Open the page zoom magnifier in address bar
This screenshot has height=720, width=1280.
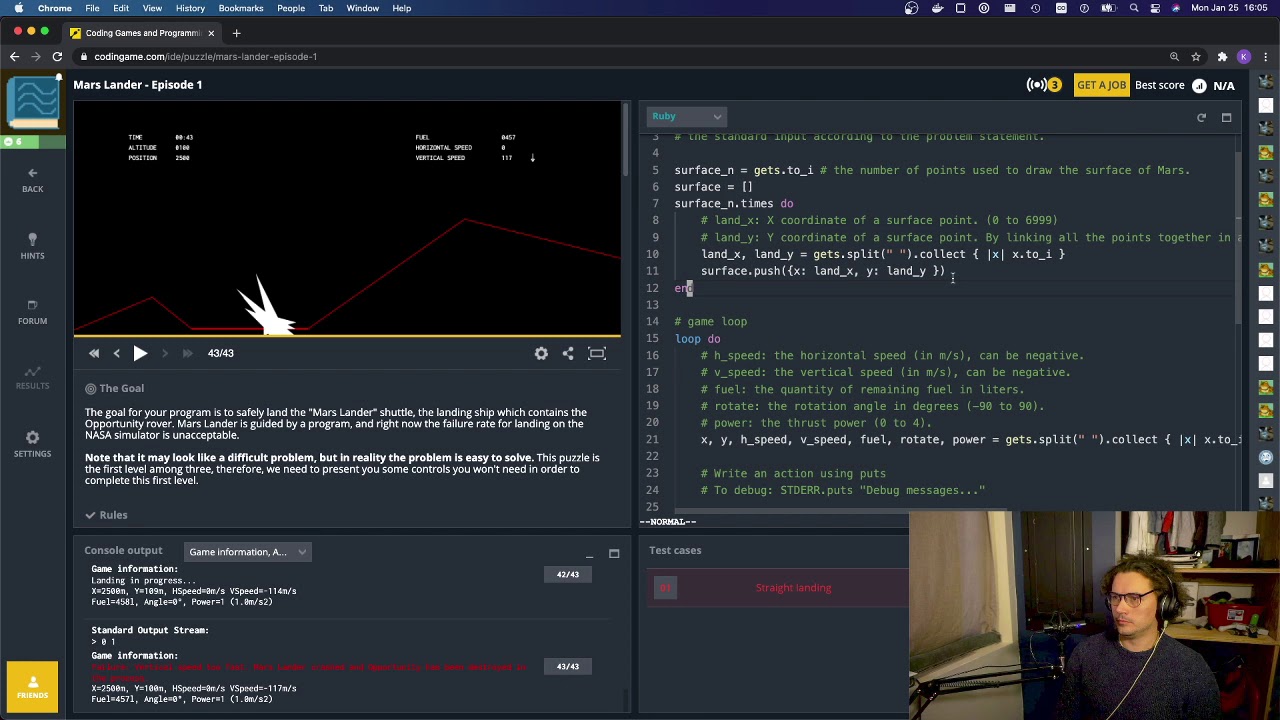(1174, 57)
